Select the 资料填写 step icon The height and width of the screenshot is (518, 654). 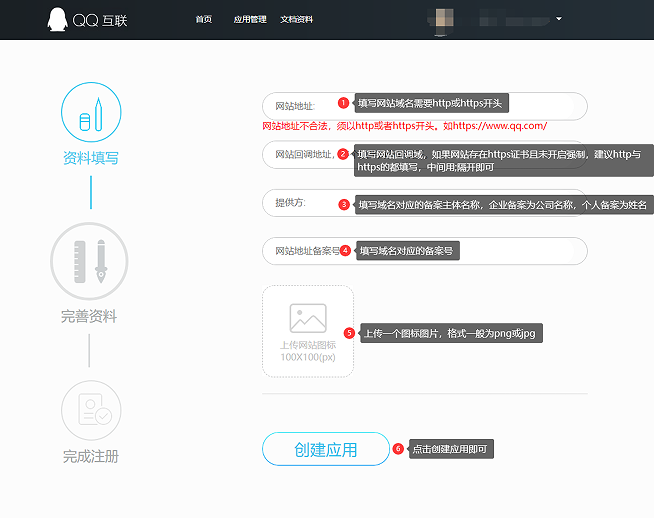91,112
